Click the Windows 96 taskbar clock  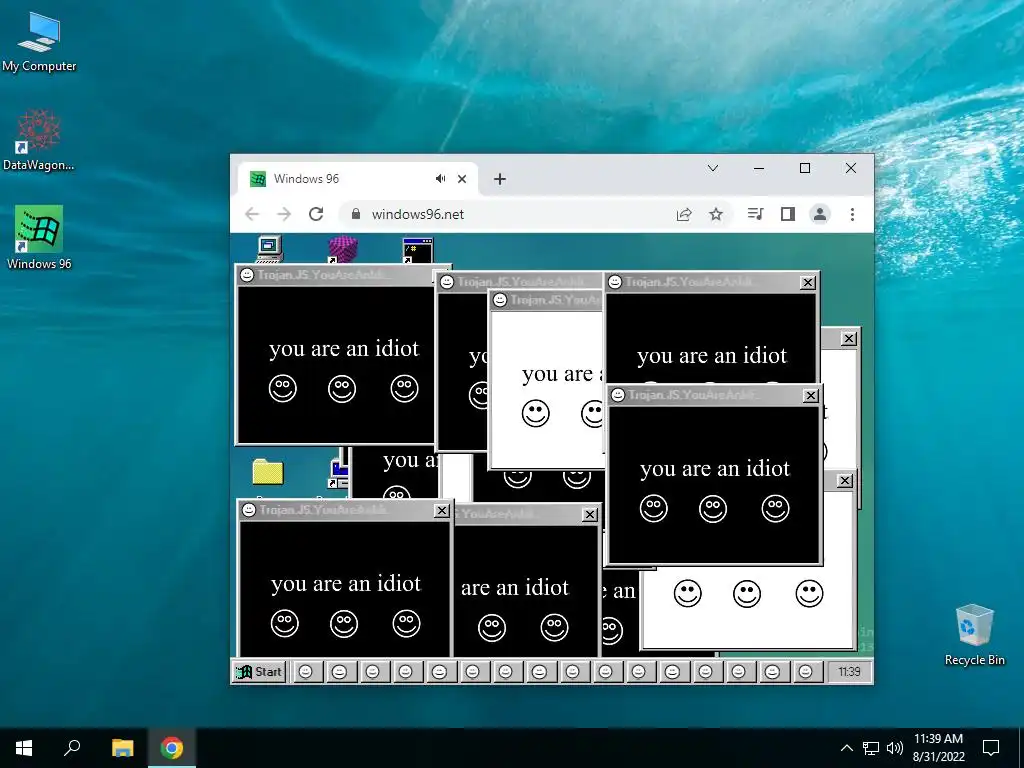[x=849, y=671]
